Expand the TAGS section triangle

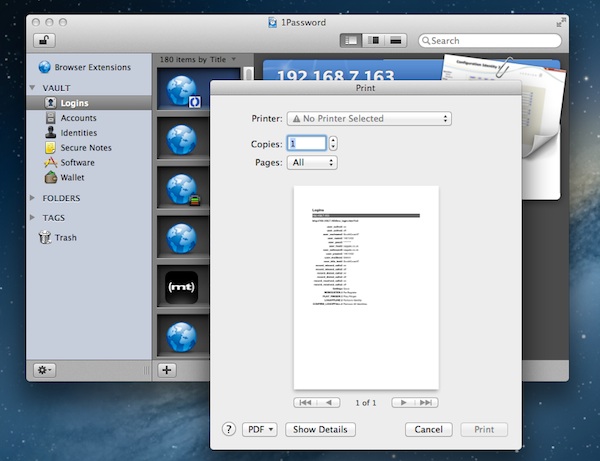coord(33,217)
